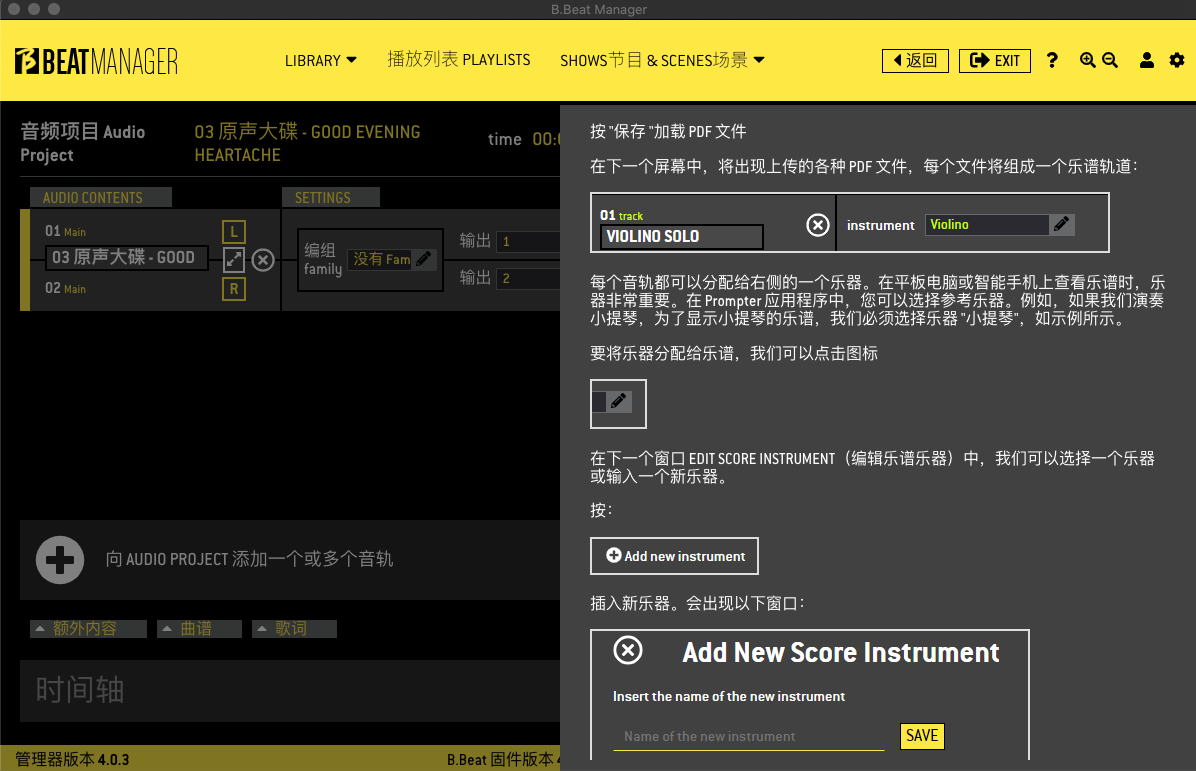Image resolution: width=1196 pixels, height=771 pixels.
Task: Remove the 03 原声大碟 audio track
Action: (263, 260)
